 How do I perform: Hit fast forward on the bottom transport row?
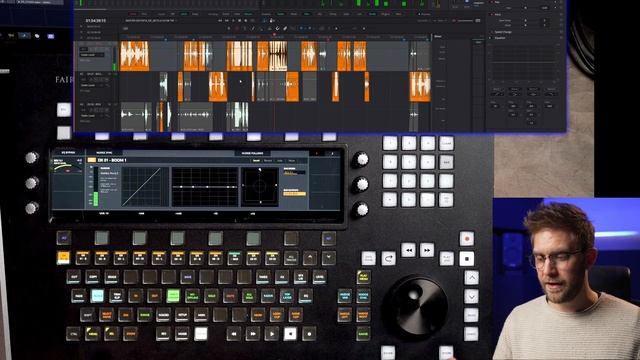253,334
